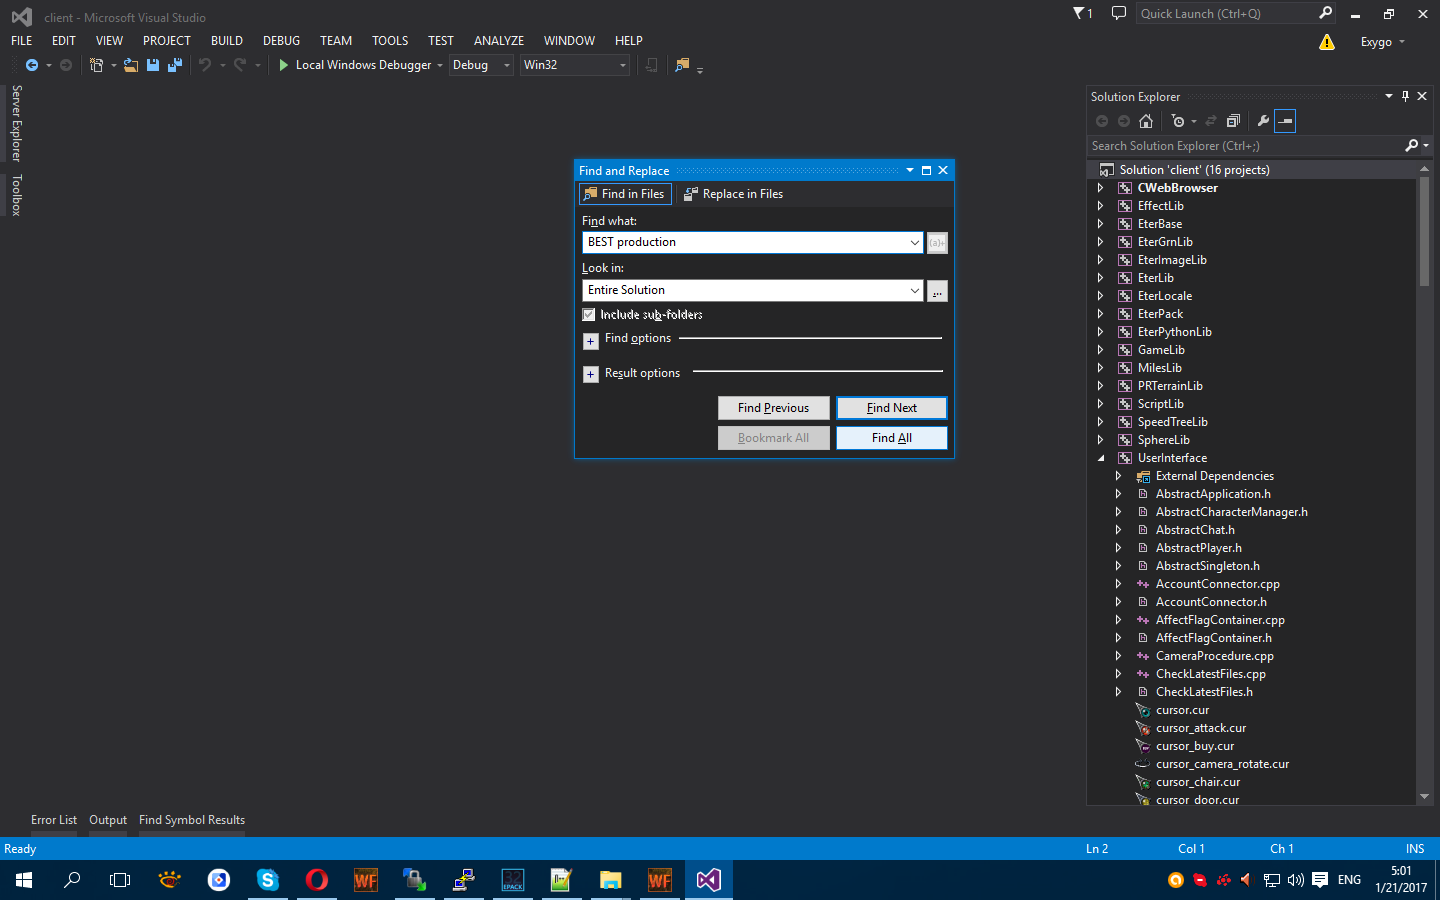Toggle the Include sub-folders checkbox
Screen dimensions: 1440x900
[589, 315]
